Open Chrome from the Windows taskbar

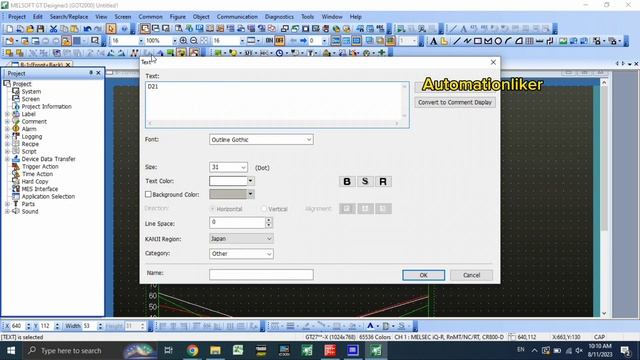click(192, 350)
